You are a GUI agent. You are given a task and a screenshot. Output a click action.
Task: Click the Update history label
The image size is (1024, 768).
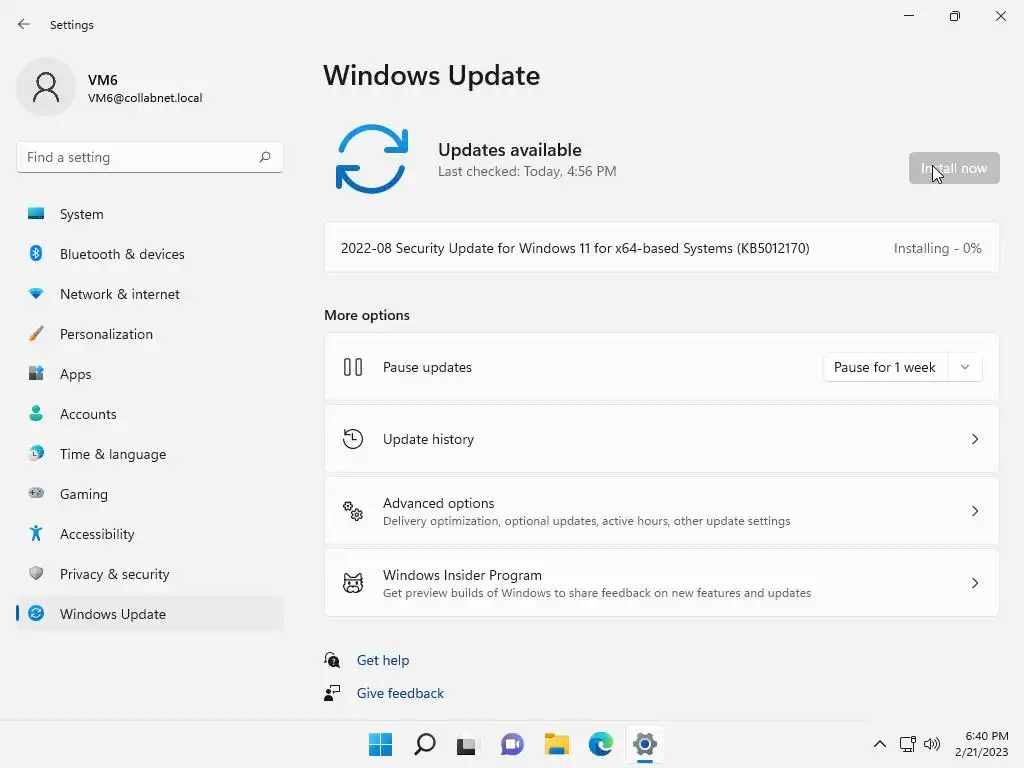(x=428, y=439)
